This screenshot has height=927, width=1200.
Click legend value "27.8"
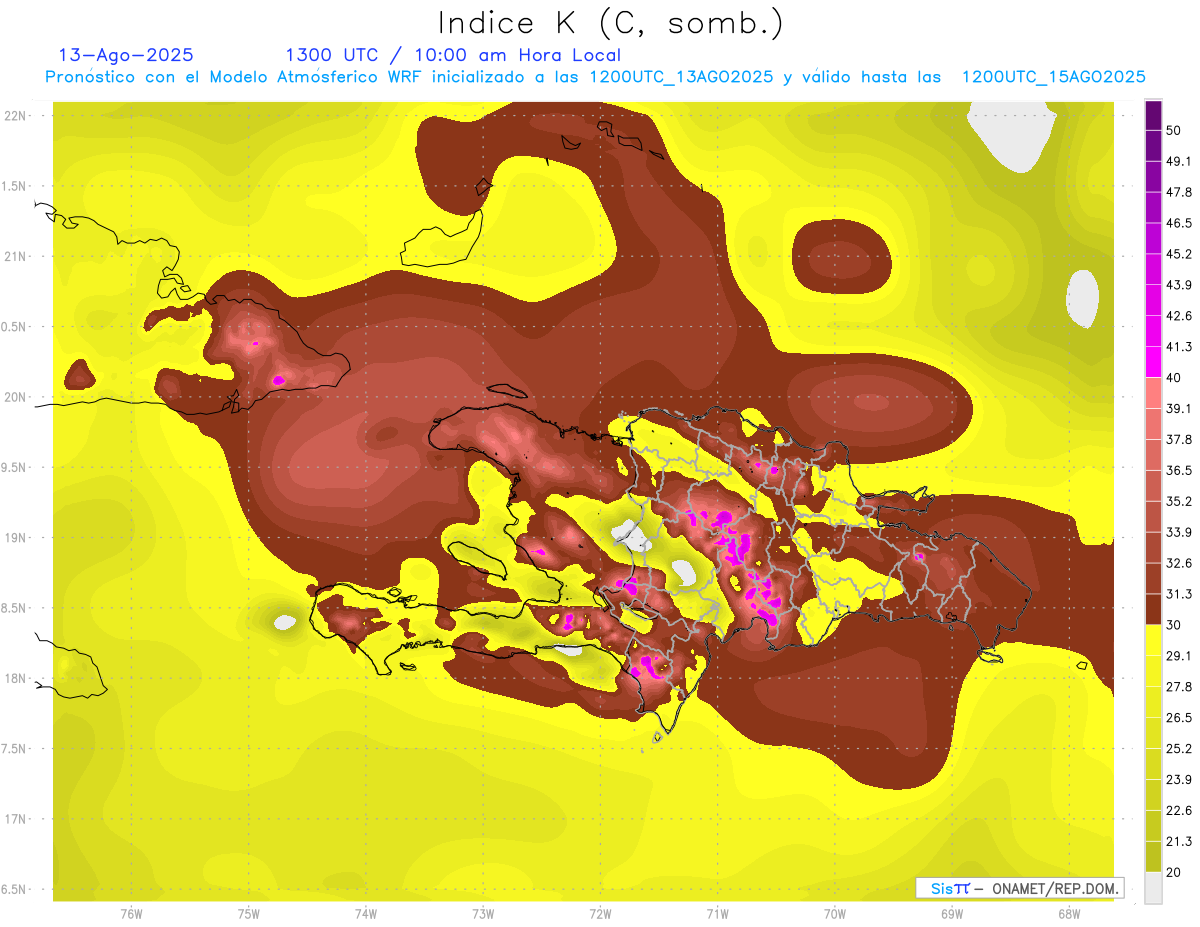coord(1178,686)
